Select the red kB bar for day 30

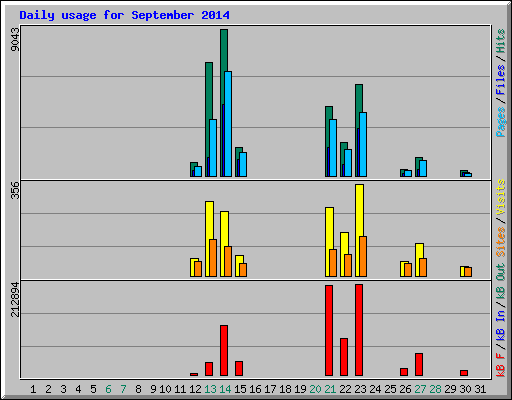point(464,373)
